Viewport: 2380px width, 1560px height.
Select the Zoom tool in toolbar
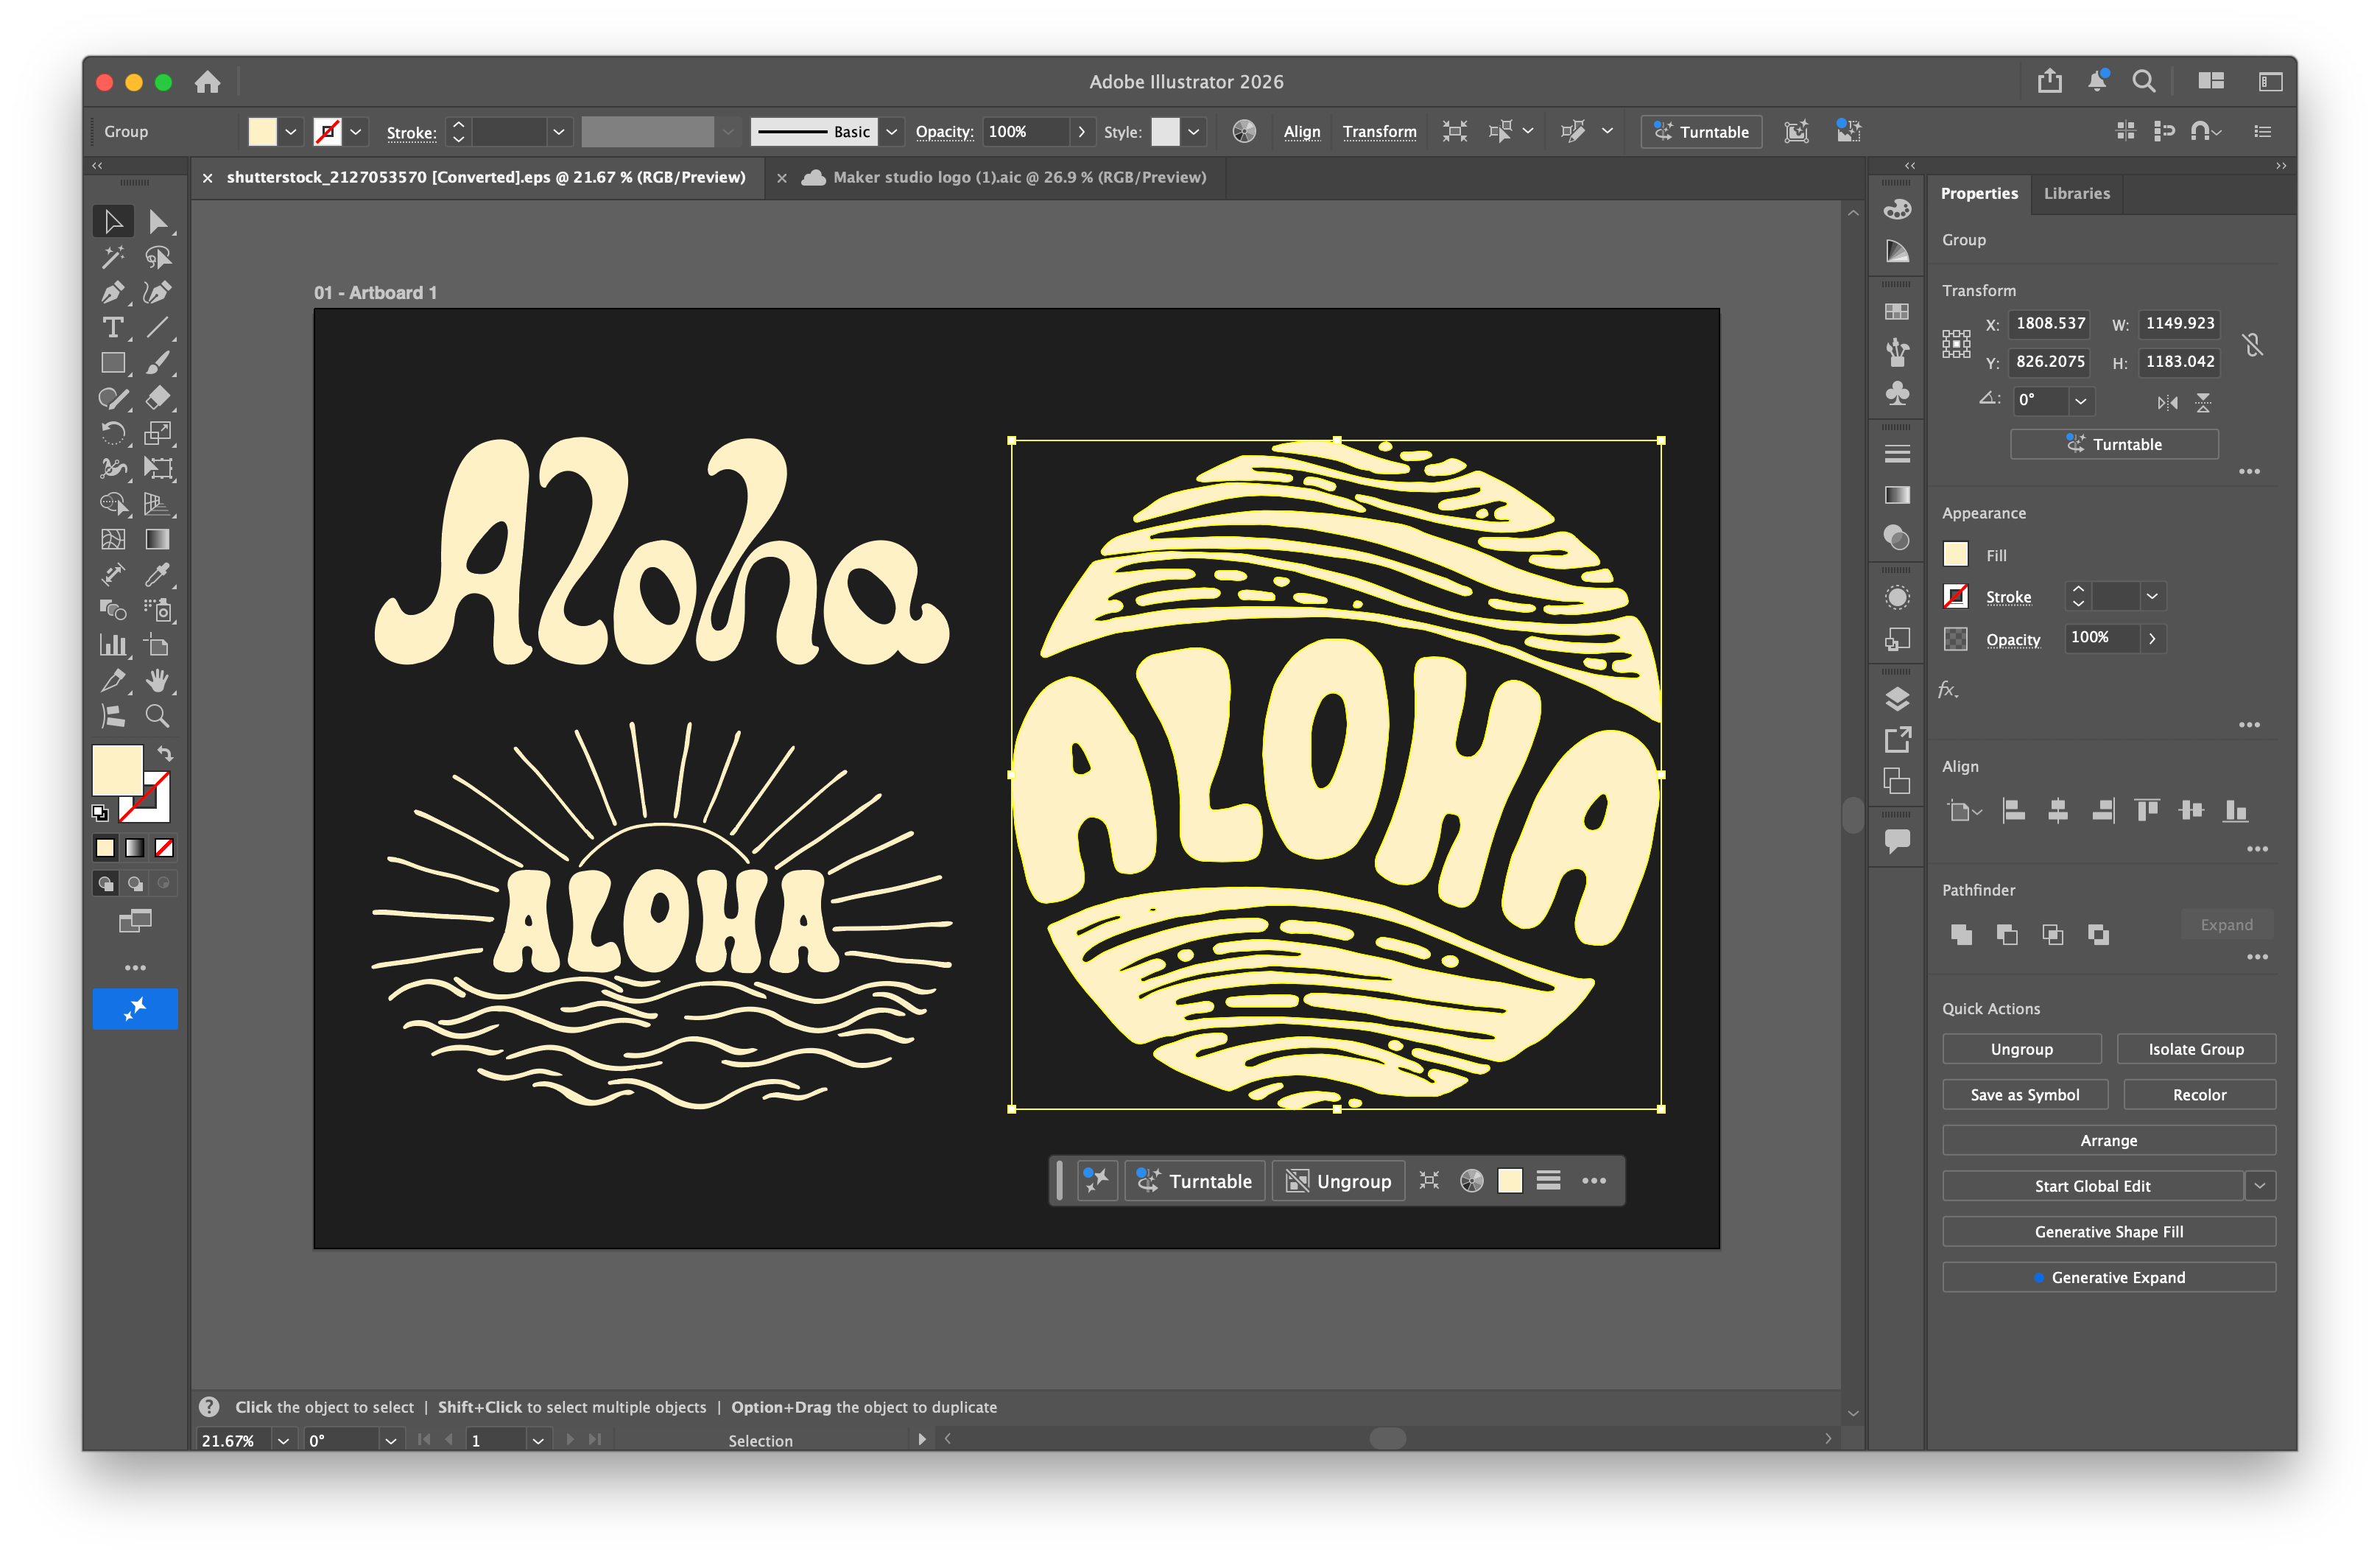[x=157, y=716]
